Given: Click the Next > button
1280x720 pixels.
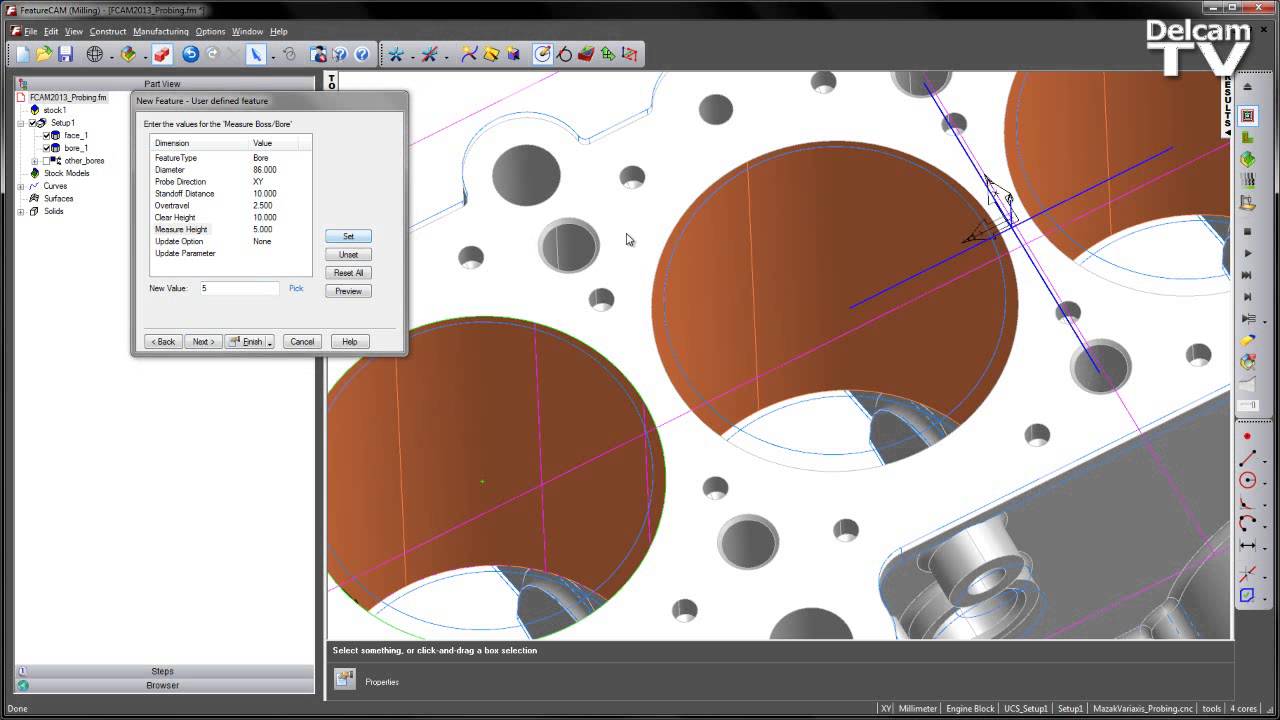Looking at the screenshot, I should pos(203,342).
